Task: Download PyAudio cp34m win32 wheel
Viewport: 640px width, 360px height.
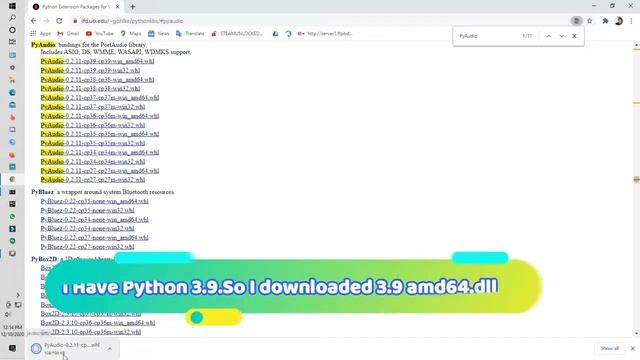Action: click(93, 162)
